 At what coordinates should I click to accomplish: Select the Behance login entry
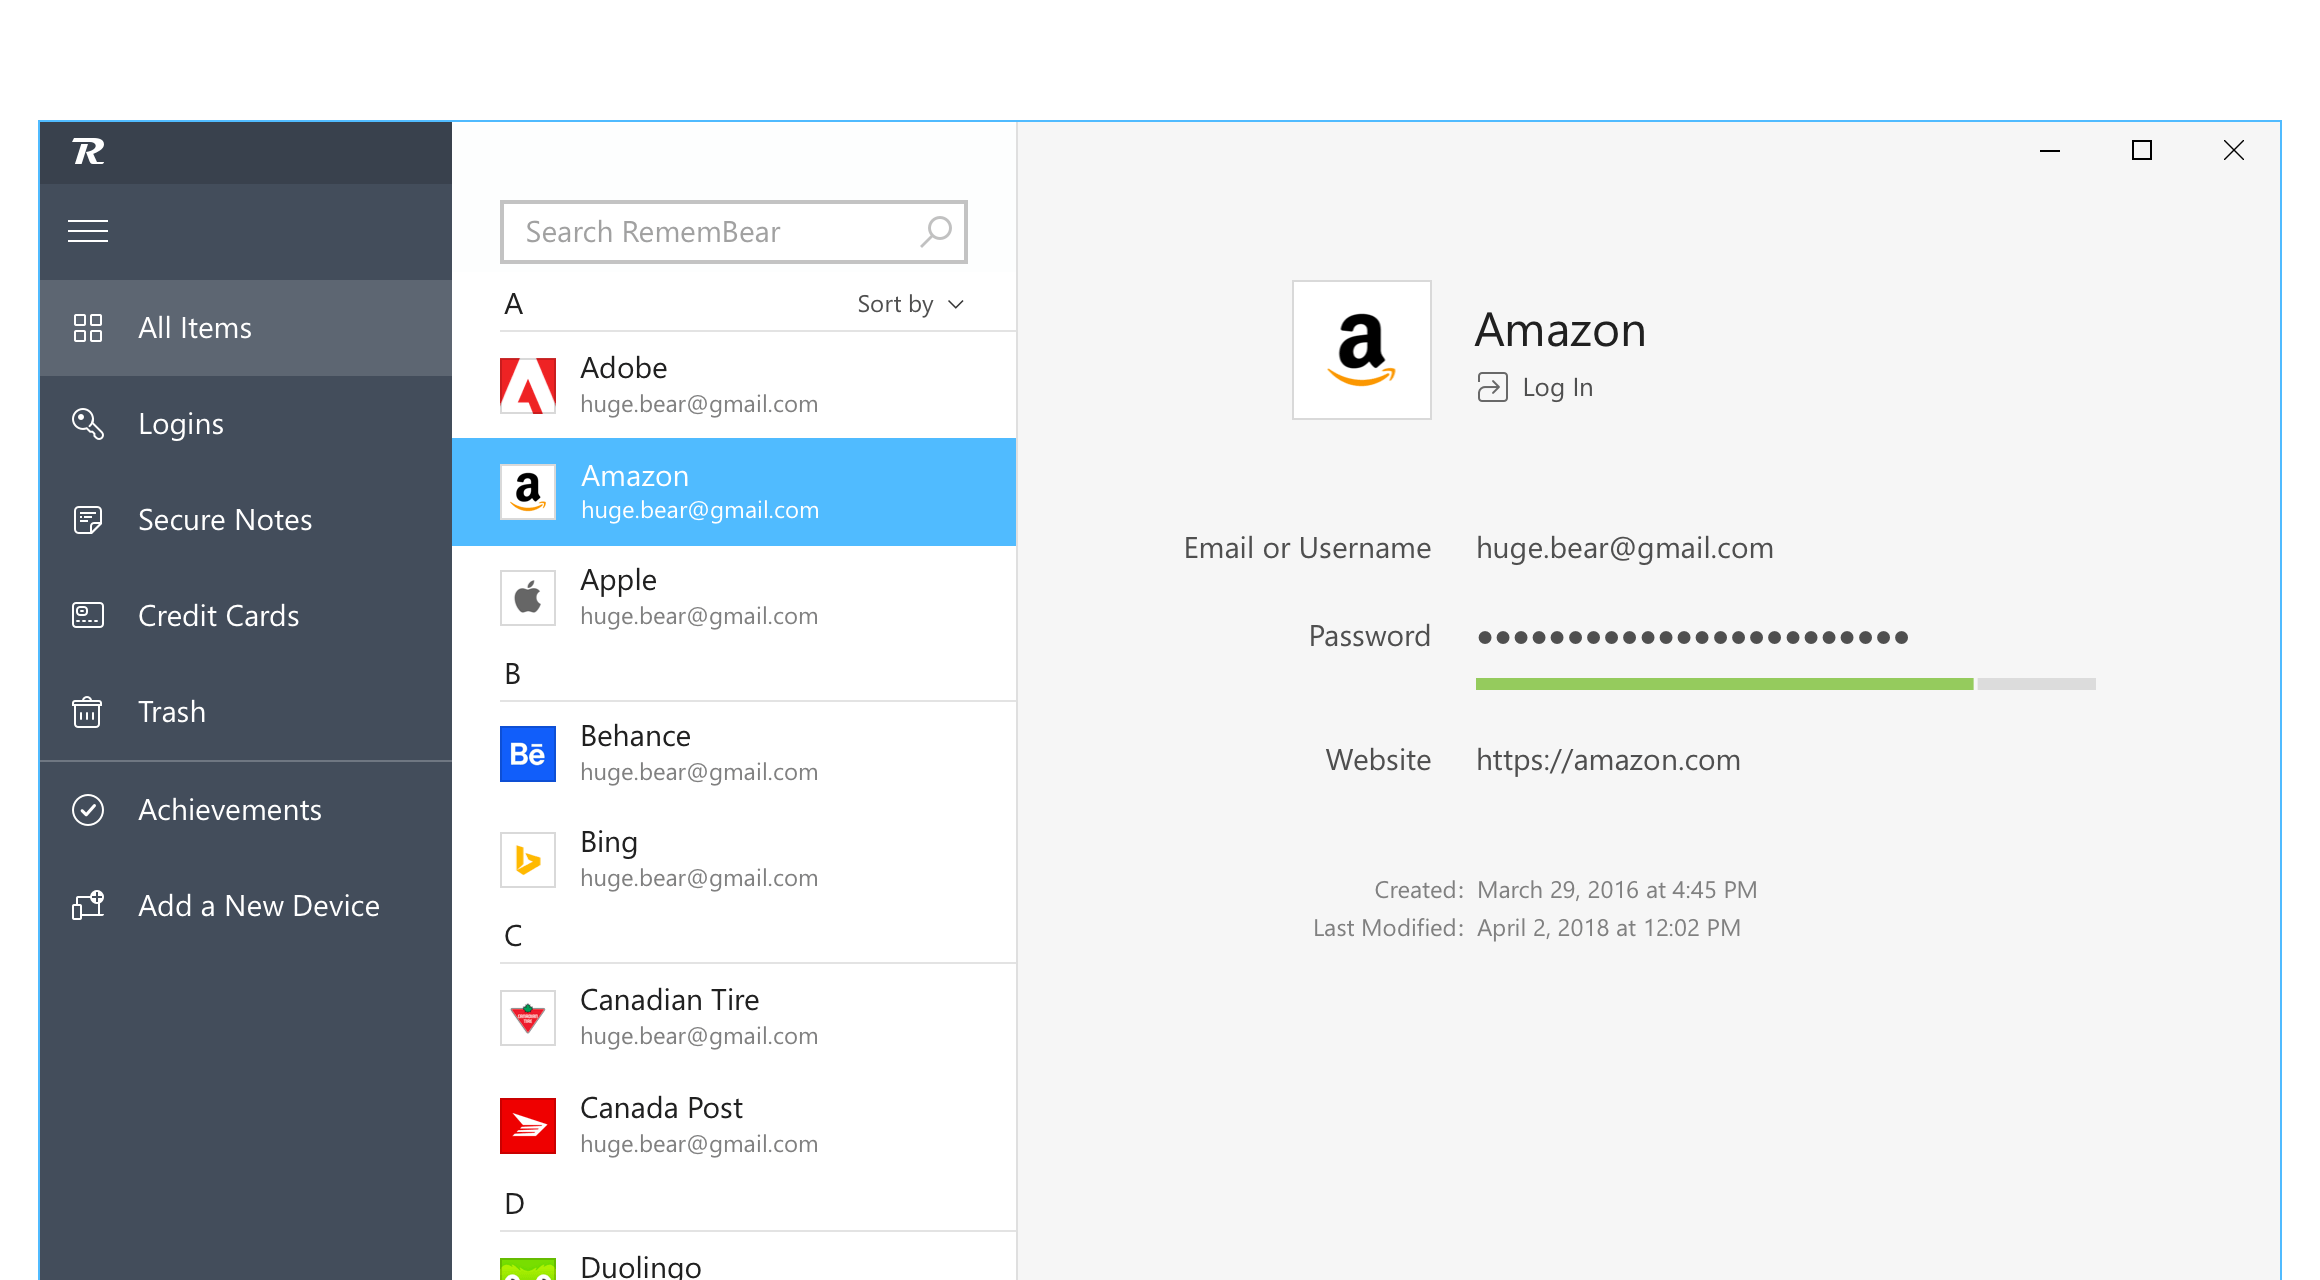[734, 752]
